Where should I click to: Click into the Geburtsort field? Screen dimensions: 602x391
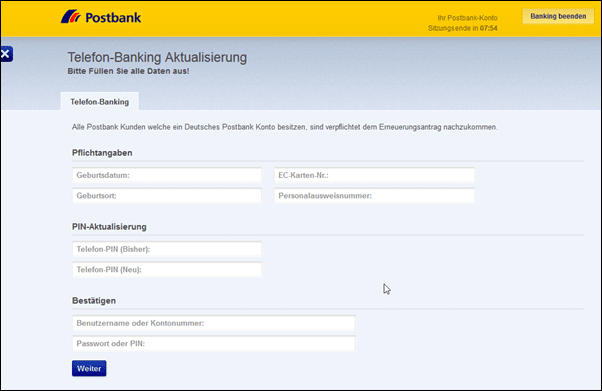coord(167,196)
